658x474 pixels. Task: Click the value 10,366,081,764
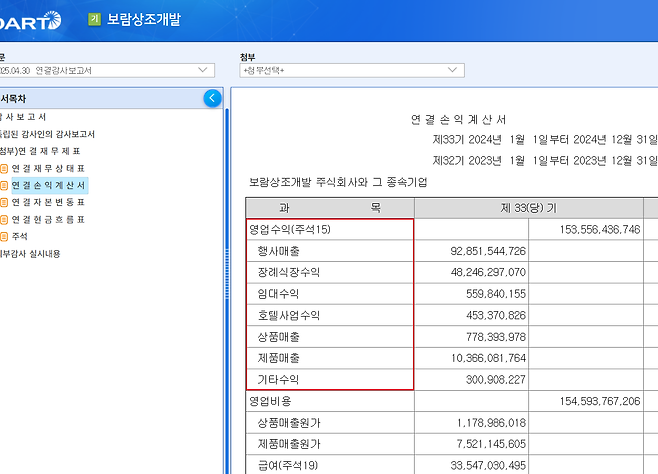(x=488, y=358)
